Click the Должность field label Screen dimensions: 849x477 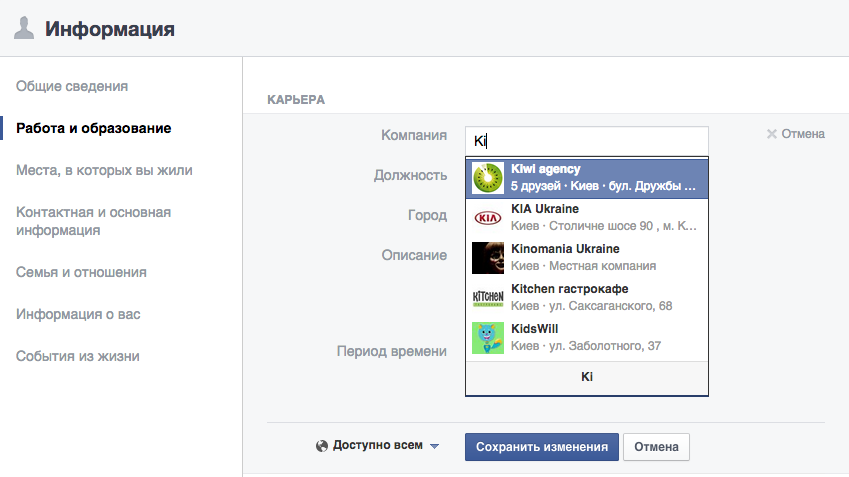point(410,175)
